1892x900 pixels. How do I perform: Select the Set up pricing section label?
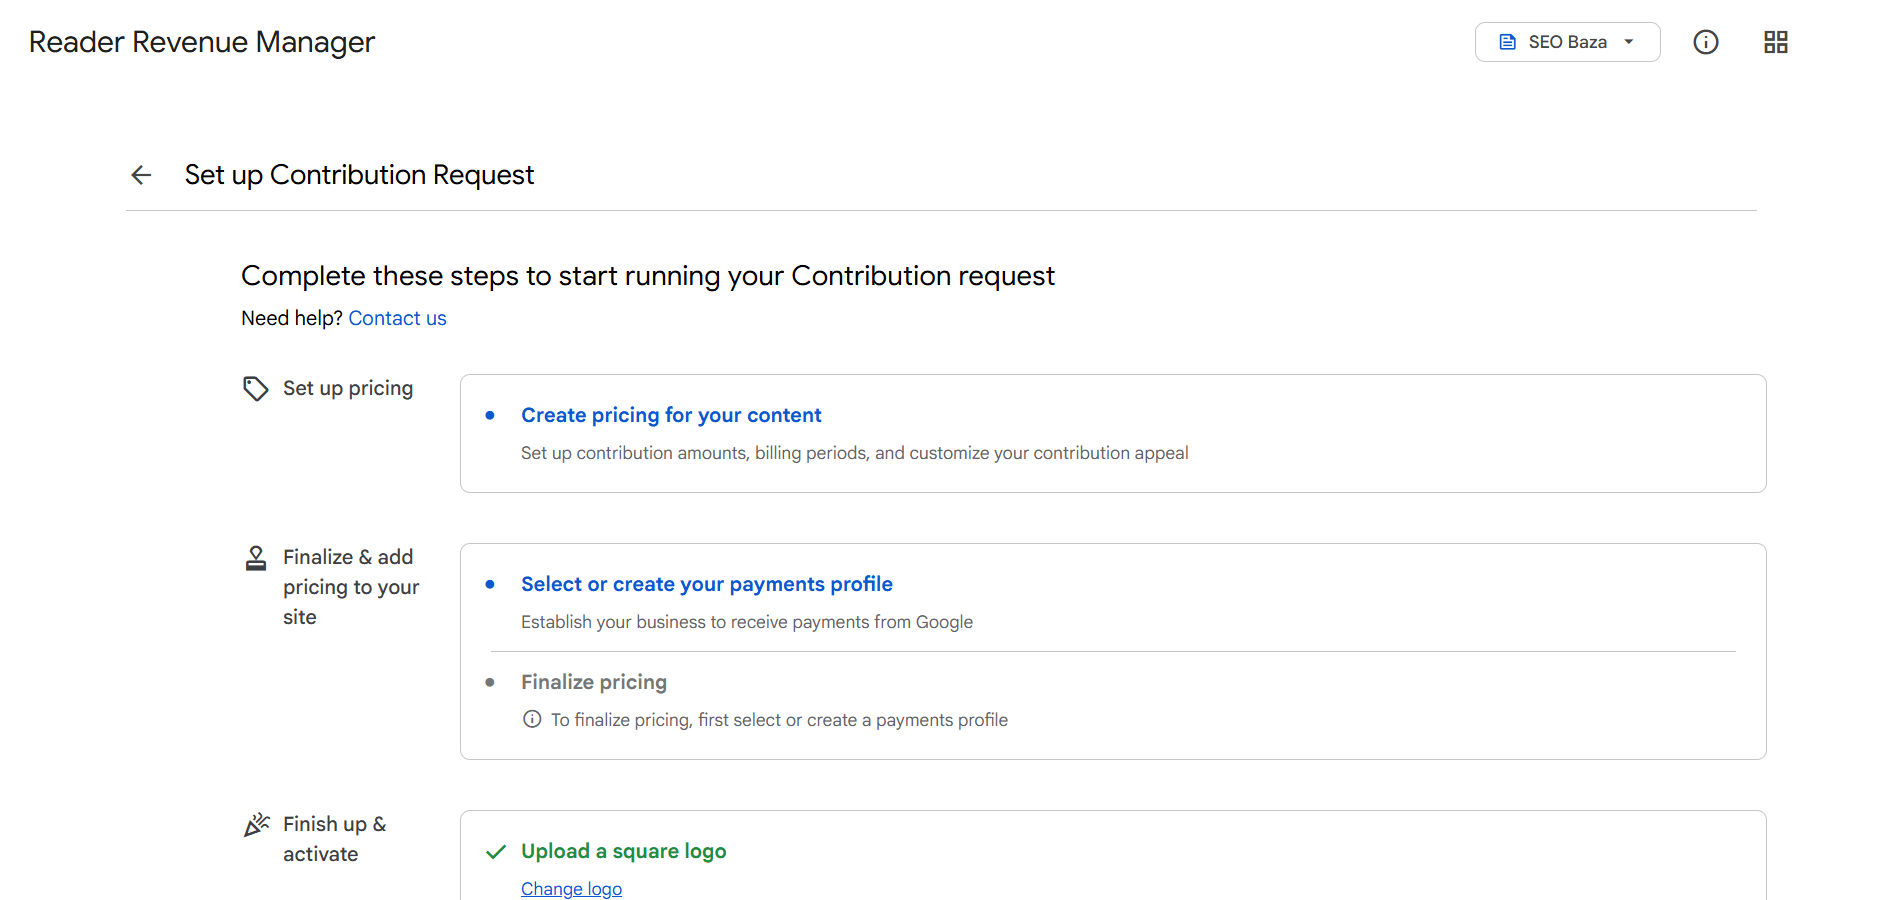pos(348,388)
